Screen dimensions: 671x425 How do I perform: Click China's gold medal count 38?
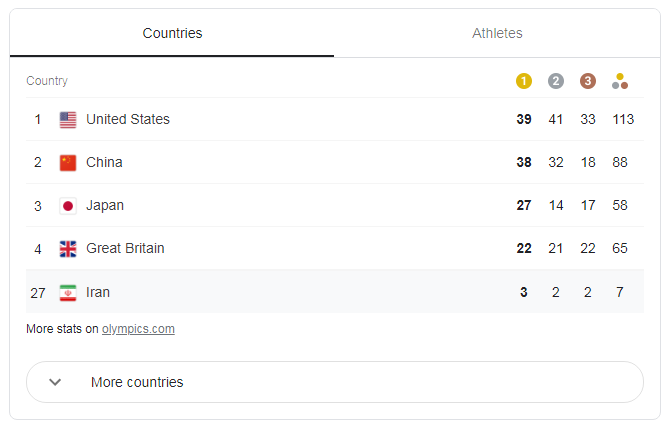point(524,163)
